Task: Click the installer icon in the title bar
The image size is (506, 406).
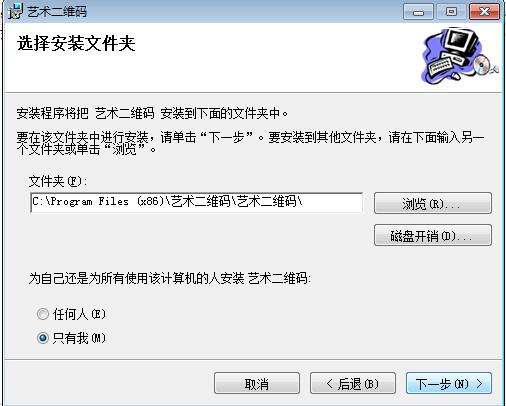Action: coord(16,11)
